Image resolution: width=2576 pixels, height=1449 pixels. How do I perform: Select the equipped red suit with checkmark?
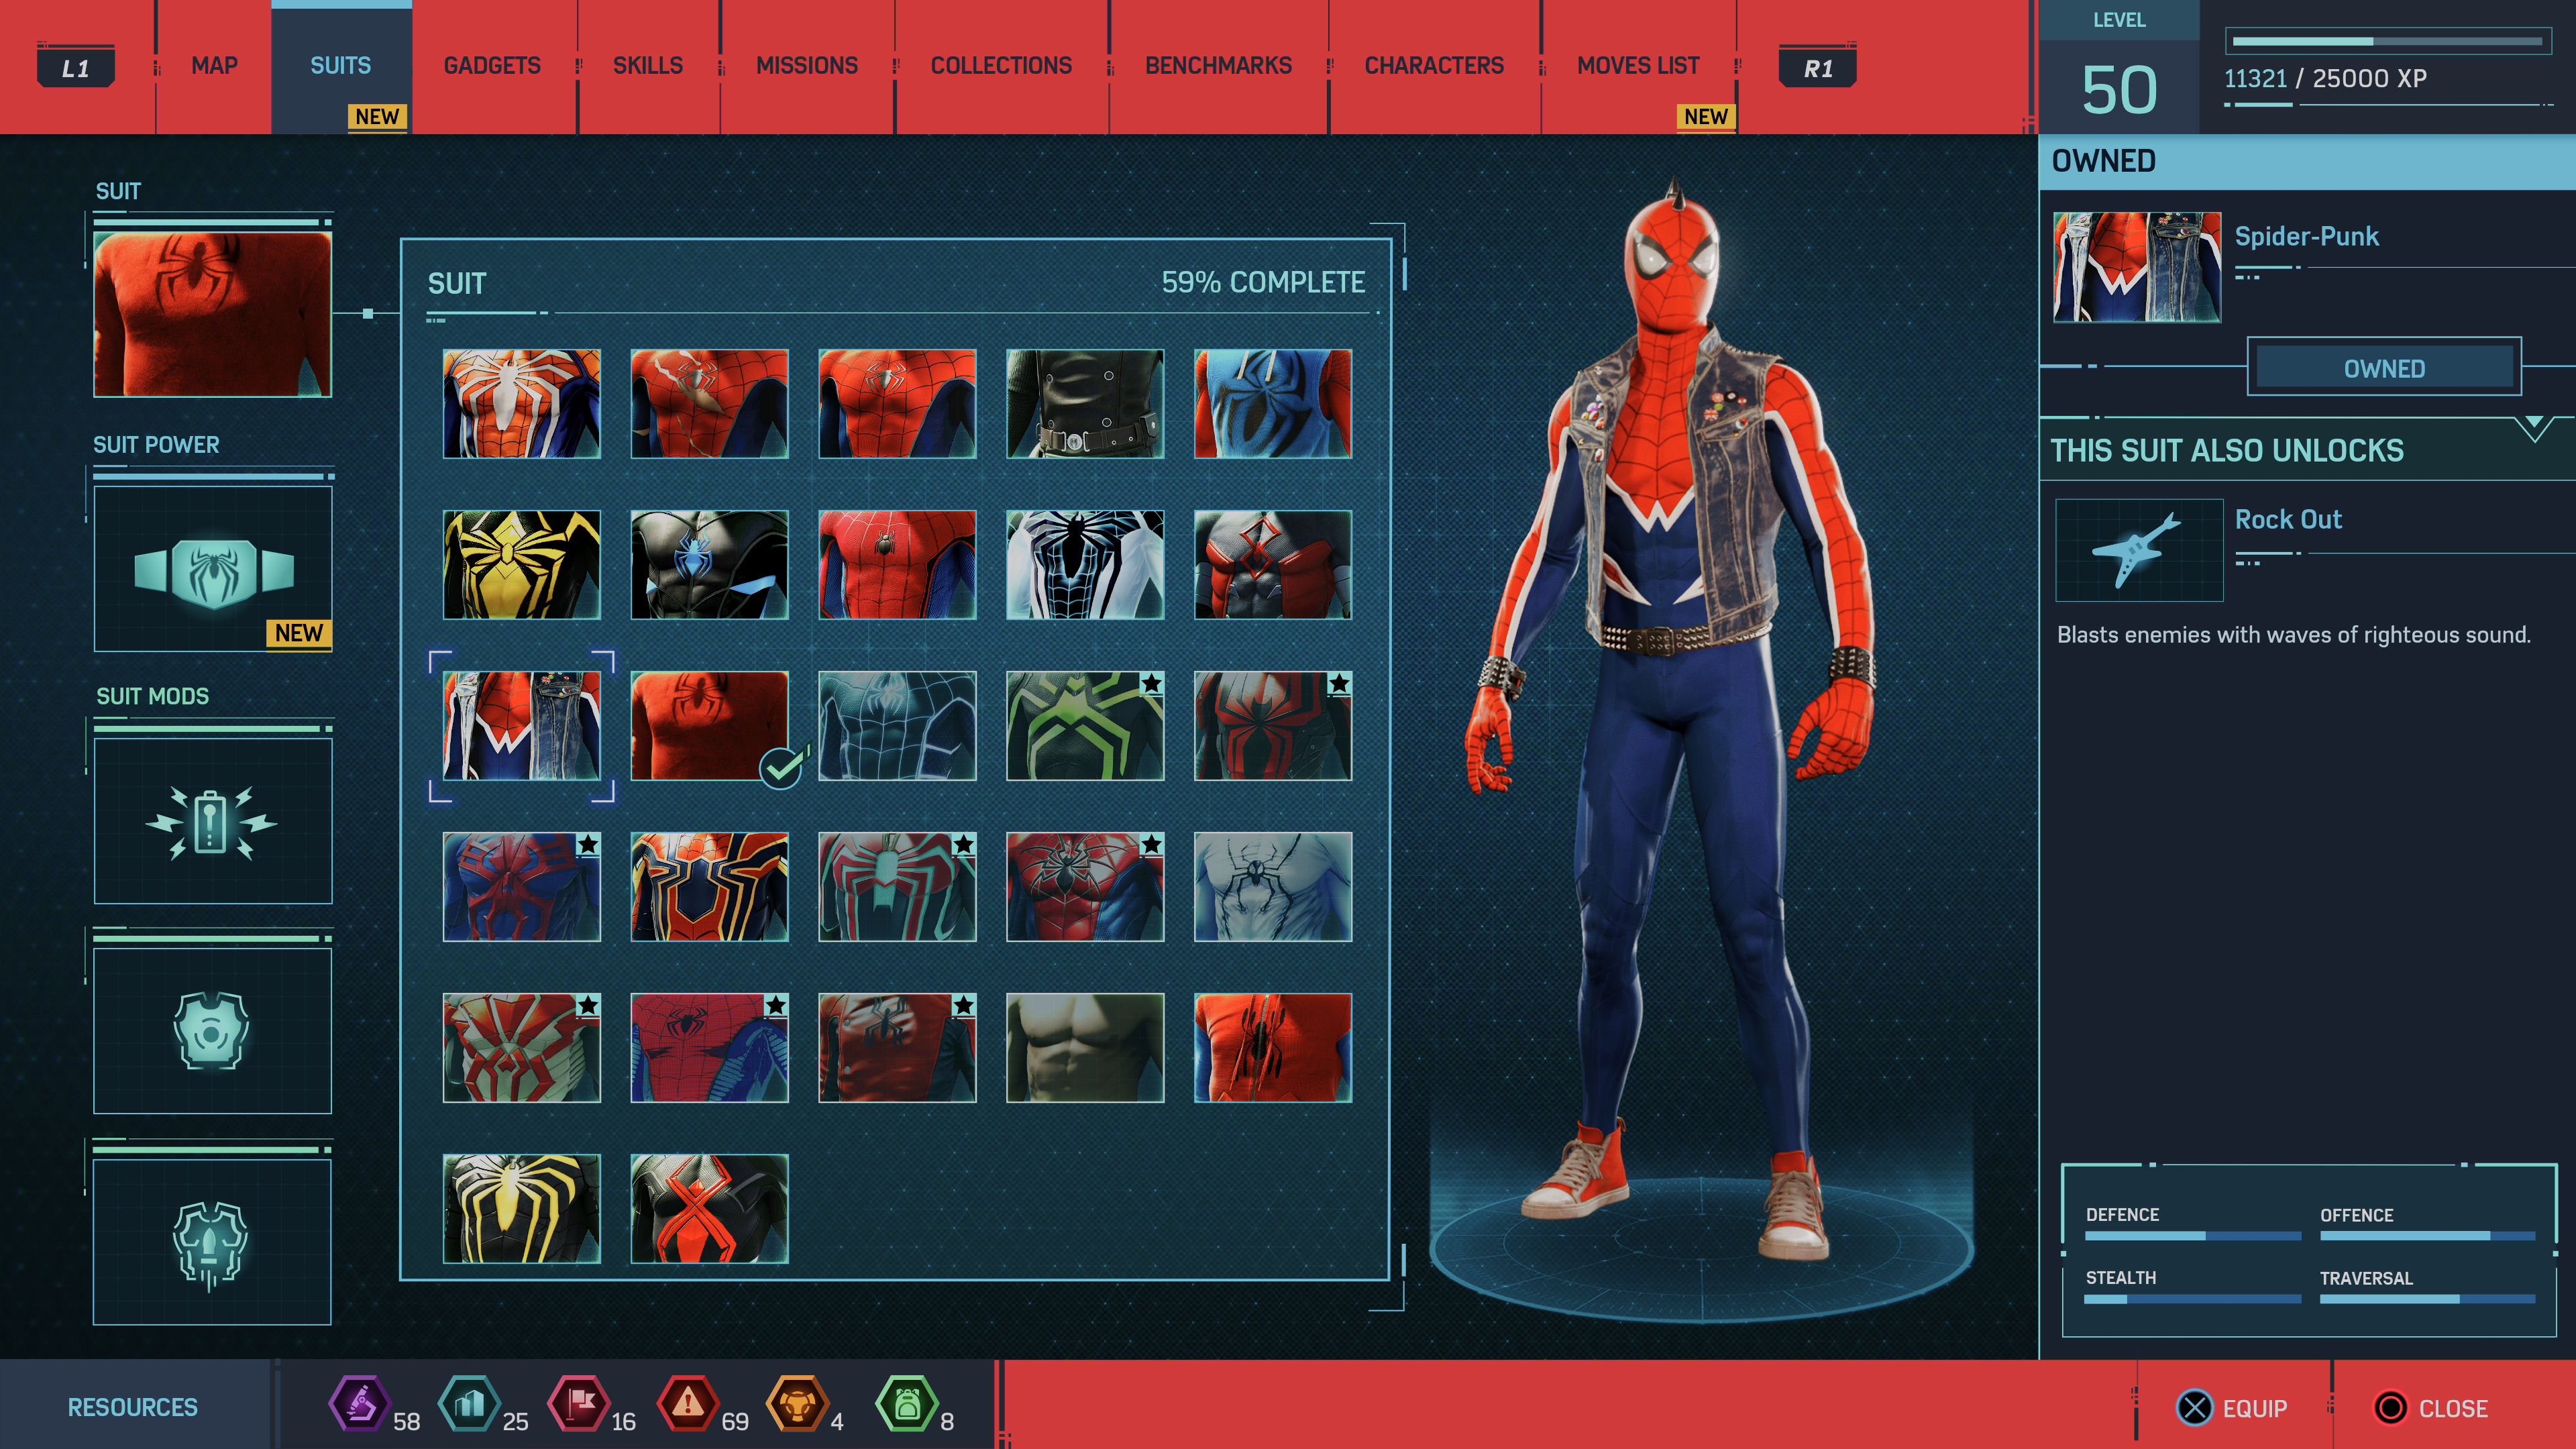(710, 726)
